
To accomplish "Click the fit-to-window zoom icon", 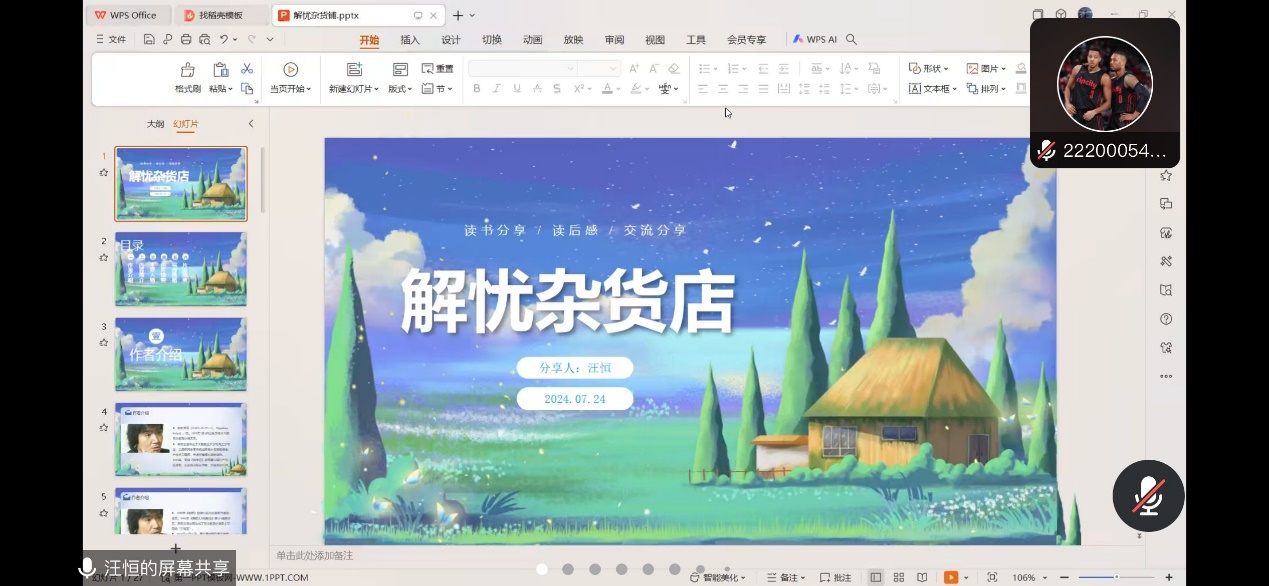I will [x=992, y=577].
